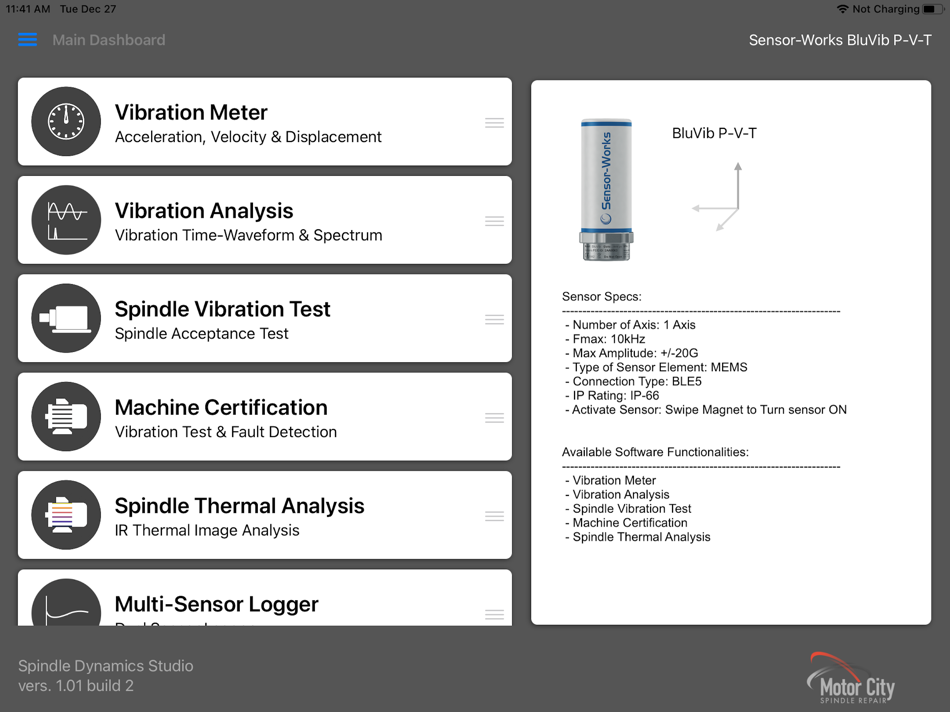Click the battery status icon
Viewport: 950px width, 712px height.
932,9
